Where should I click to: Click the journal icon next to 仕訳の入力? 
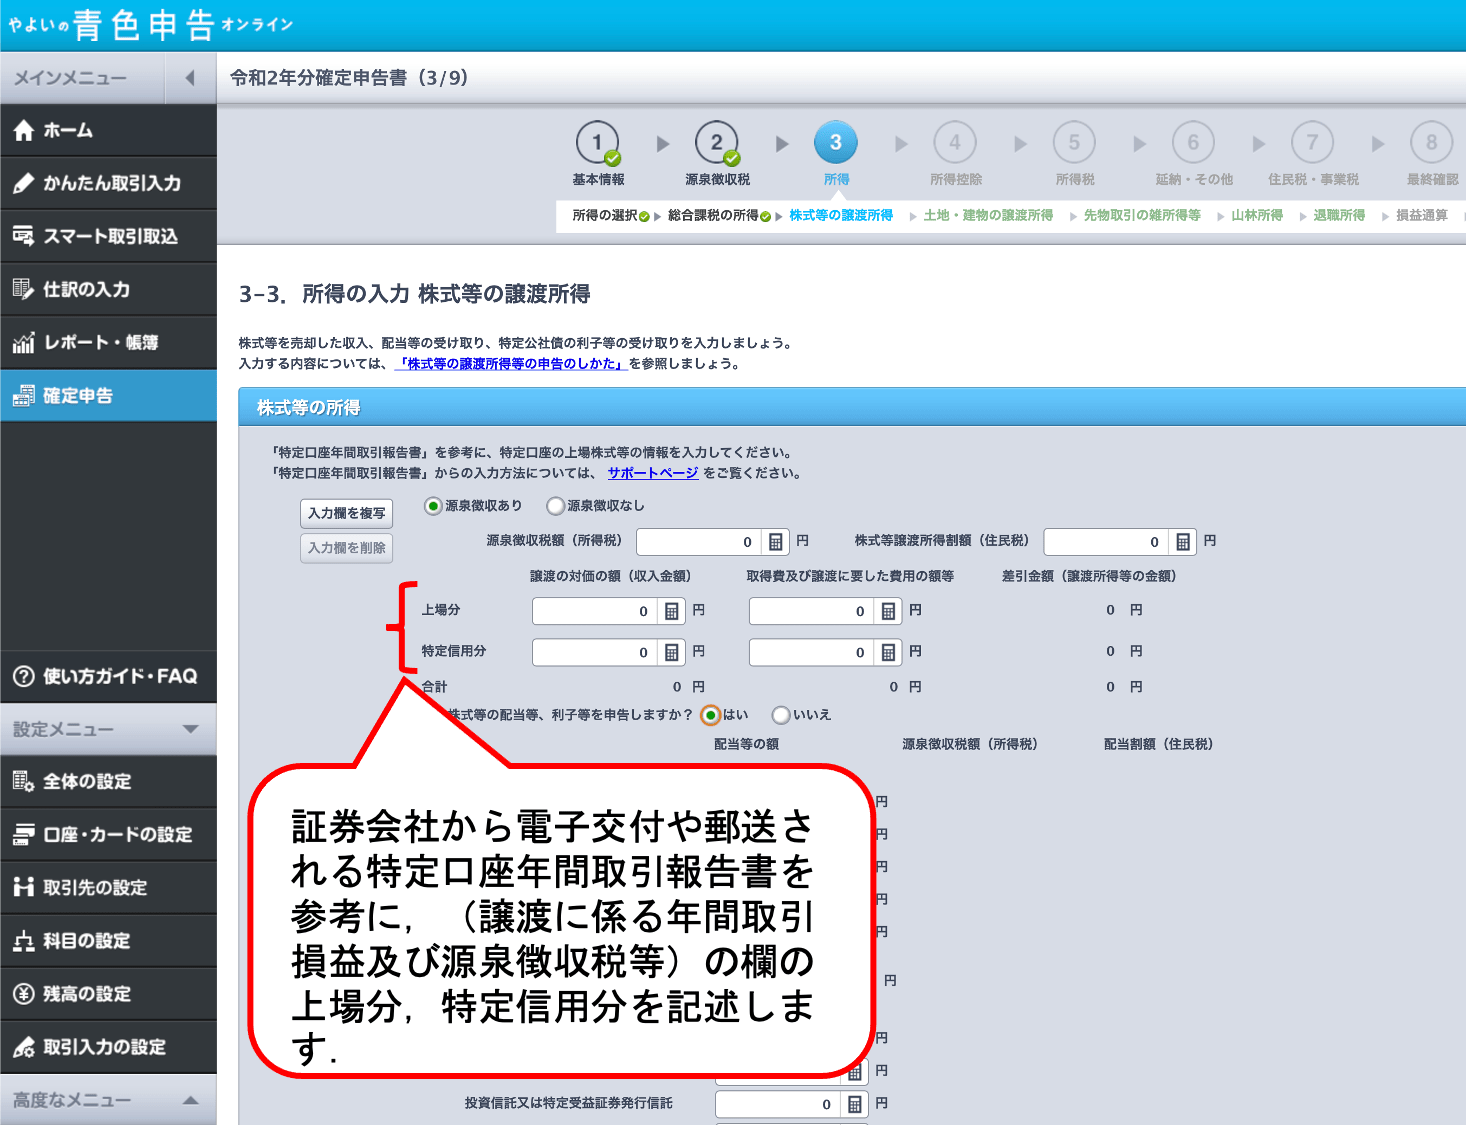point(23,289)
